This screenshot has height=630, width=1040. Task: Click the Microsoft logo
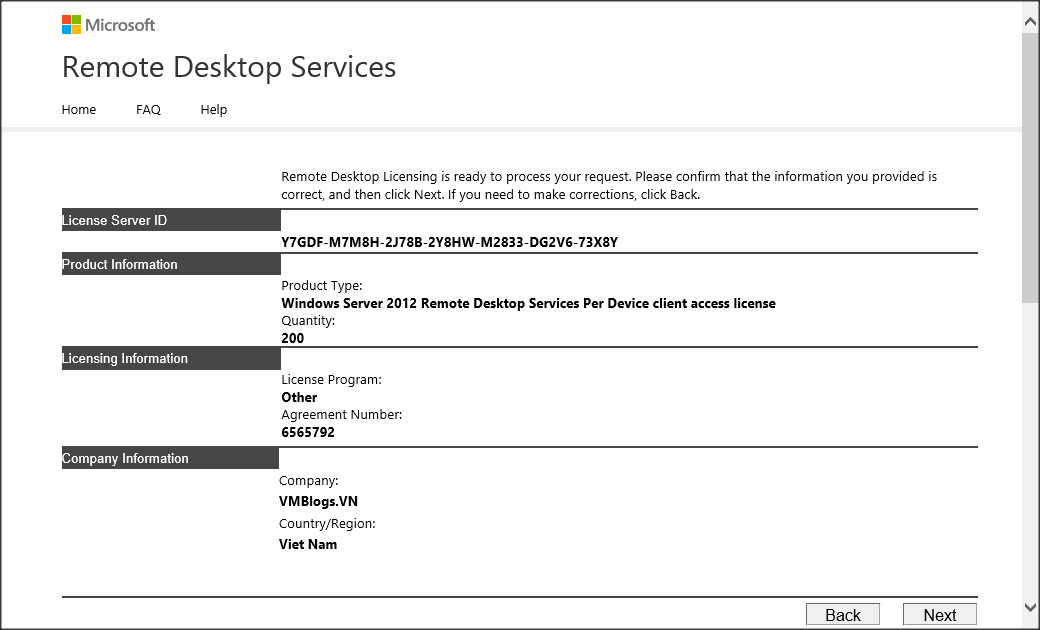[108, 25]
